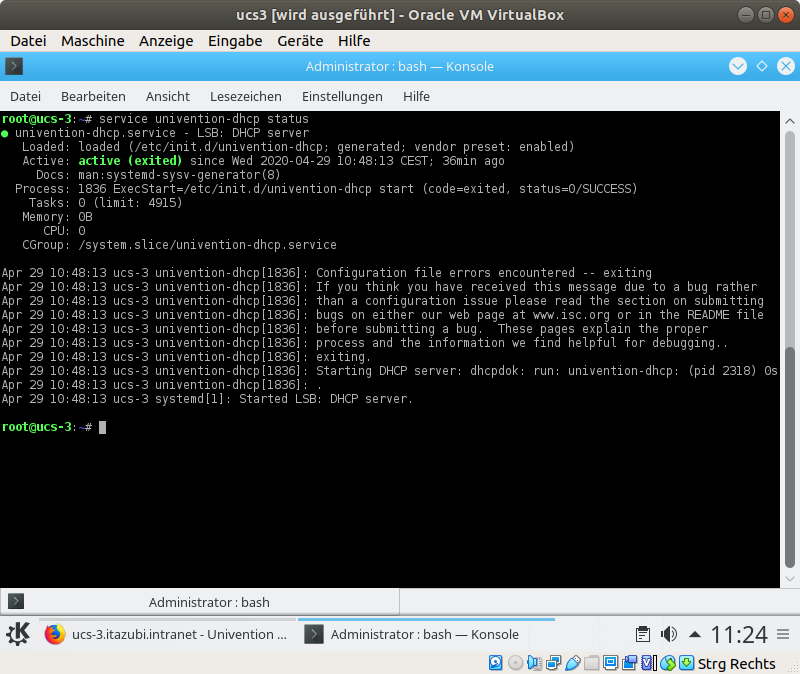Click VirtualBox mouse integration indicator
Screen dimensions: 800x674
click(667, 663)
